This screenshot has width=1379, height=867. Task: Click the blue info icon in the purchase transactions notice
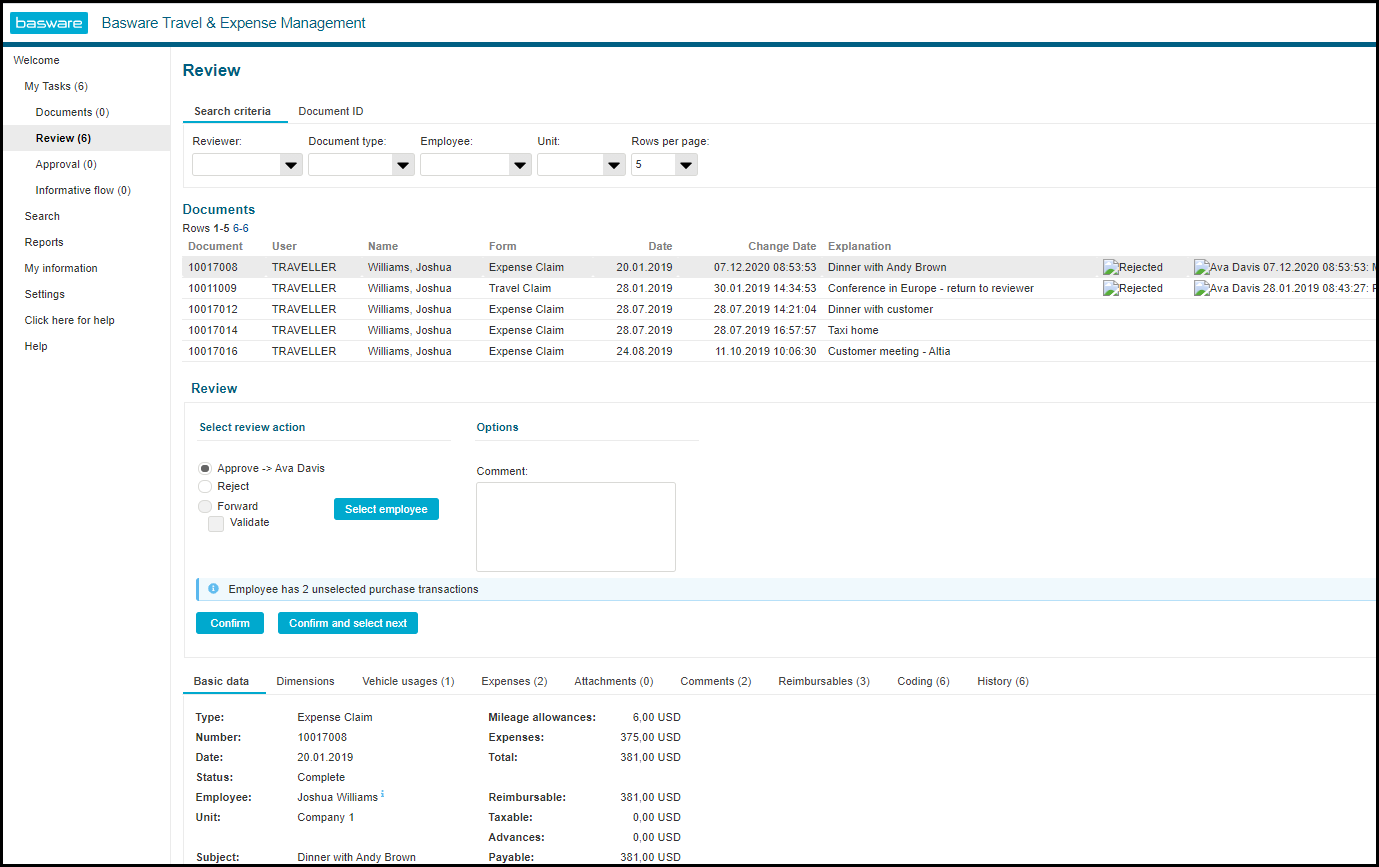[213, 589]
